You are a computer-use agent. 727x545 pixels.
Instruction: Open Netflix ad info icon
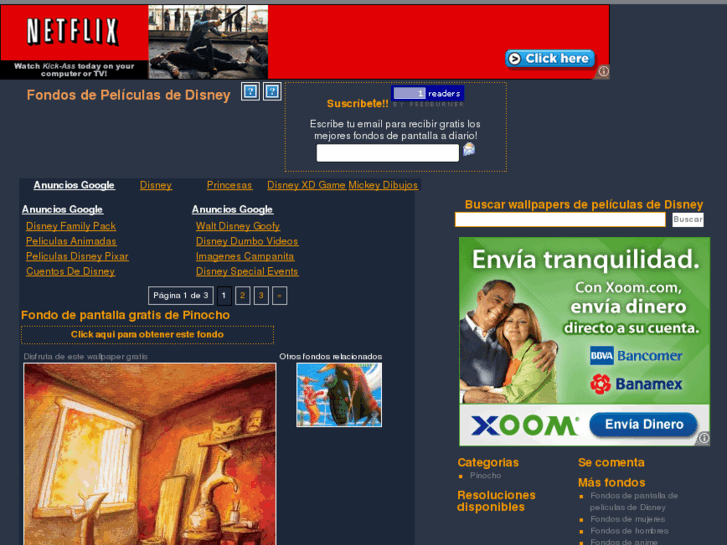point(603,71)
